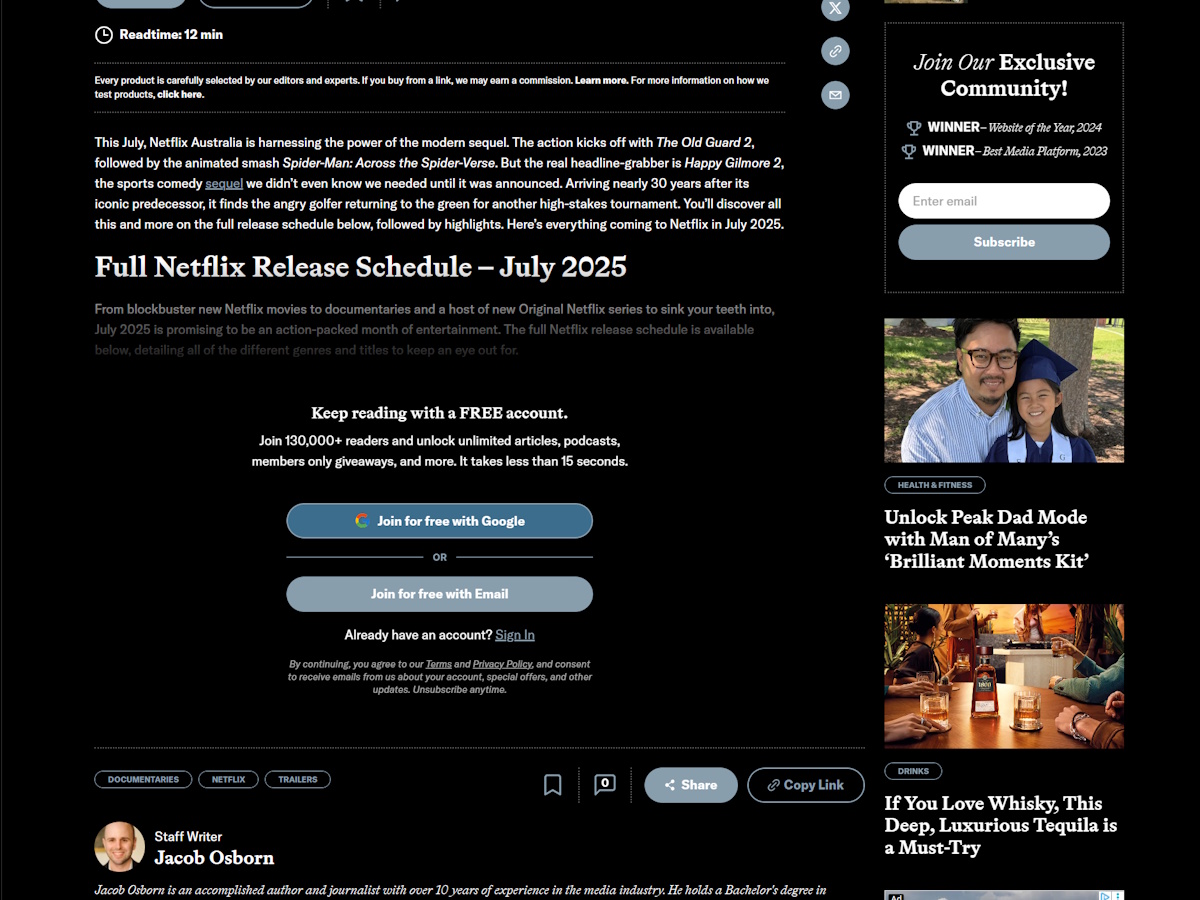Share article on X (Twitter) icon

[x=835, y=8]
